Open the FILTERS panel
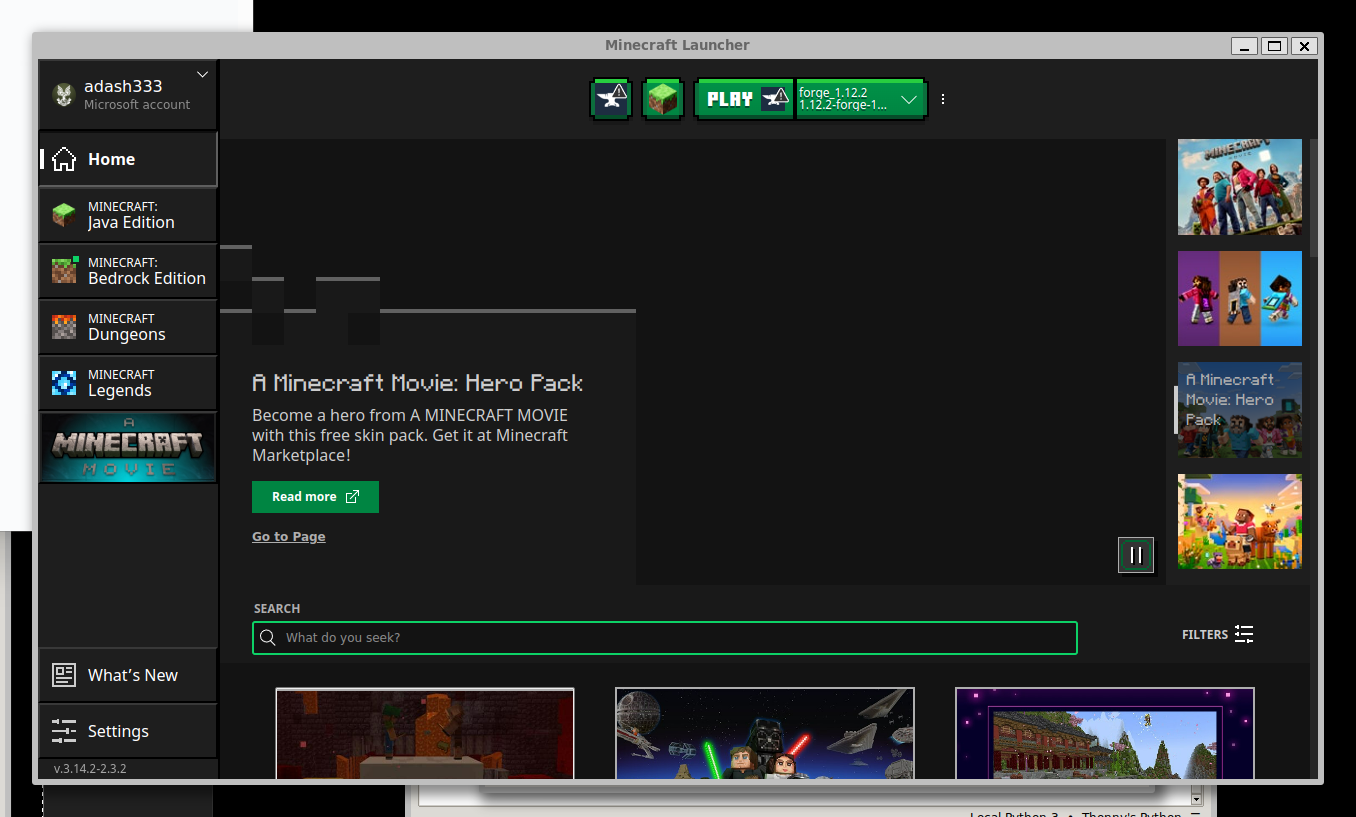The width and height of the screenshot is (1356, 817). click(1217, 634)
